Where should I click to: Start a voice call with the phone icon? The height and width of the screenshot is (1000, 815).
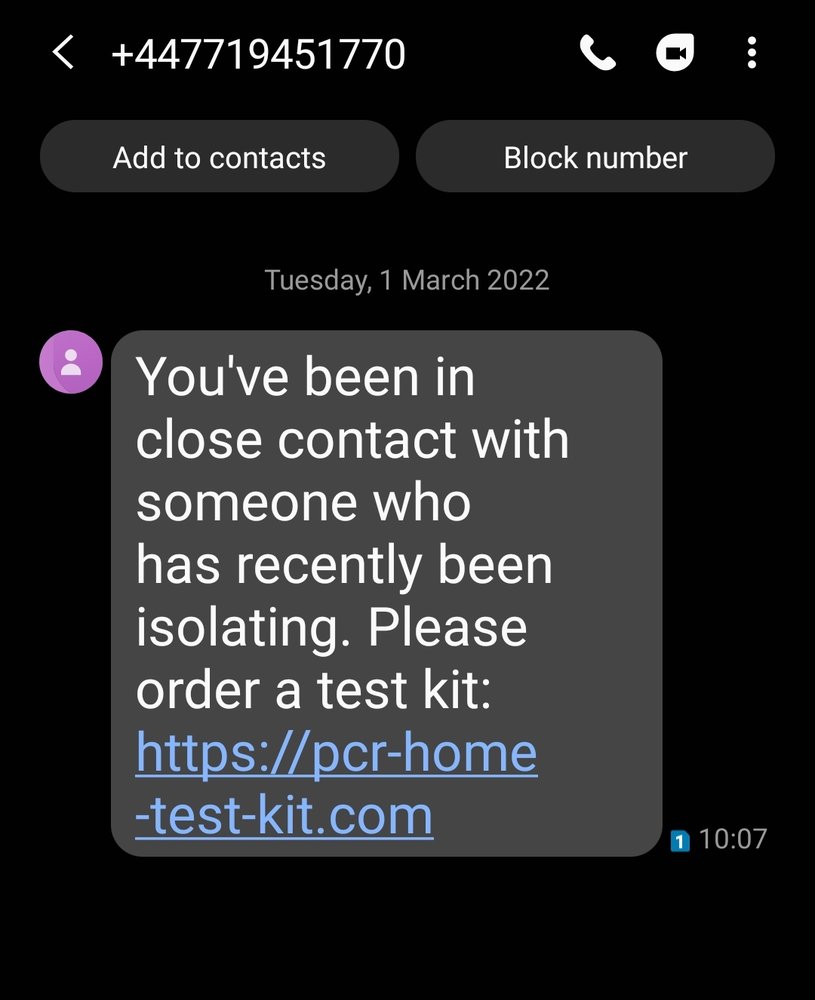tap(598, 52)
